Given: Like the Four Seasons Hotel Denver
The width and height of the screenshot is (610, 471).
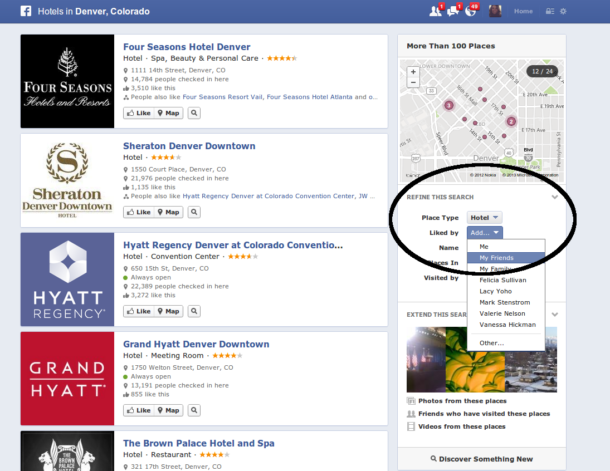Looking at the screenshot, I should 138,114.
